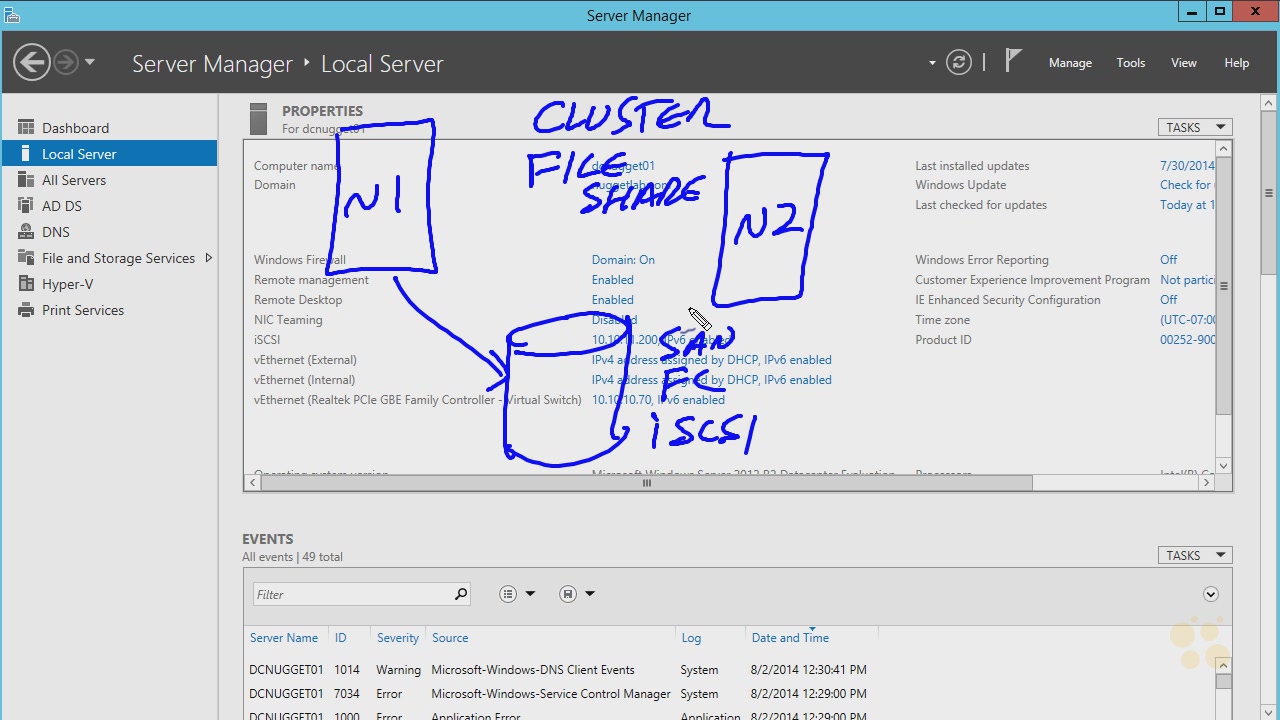Click properties panel horizontal scrollbar thumb

[x=646, y=483]
